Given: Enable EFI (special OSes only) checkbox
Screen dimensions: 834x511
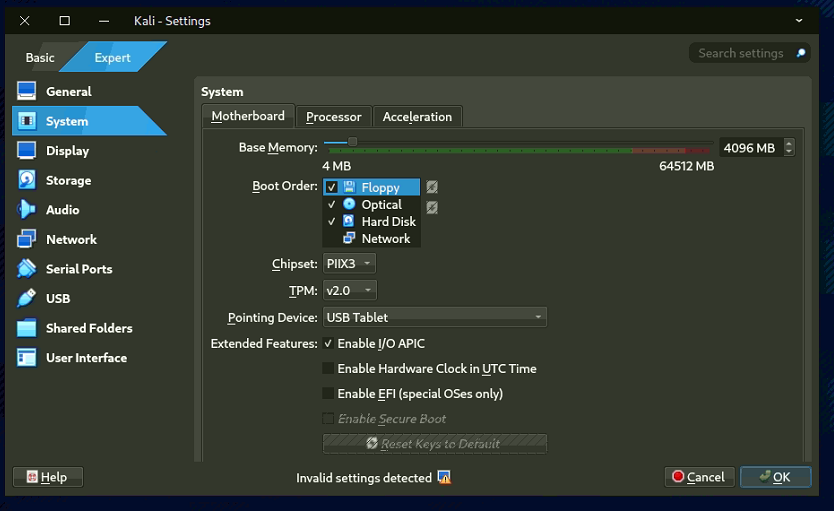Looking at the screenshot, I should click(x=328, y=394).
